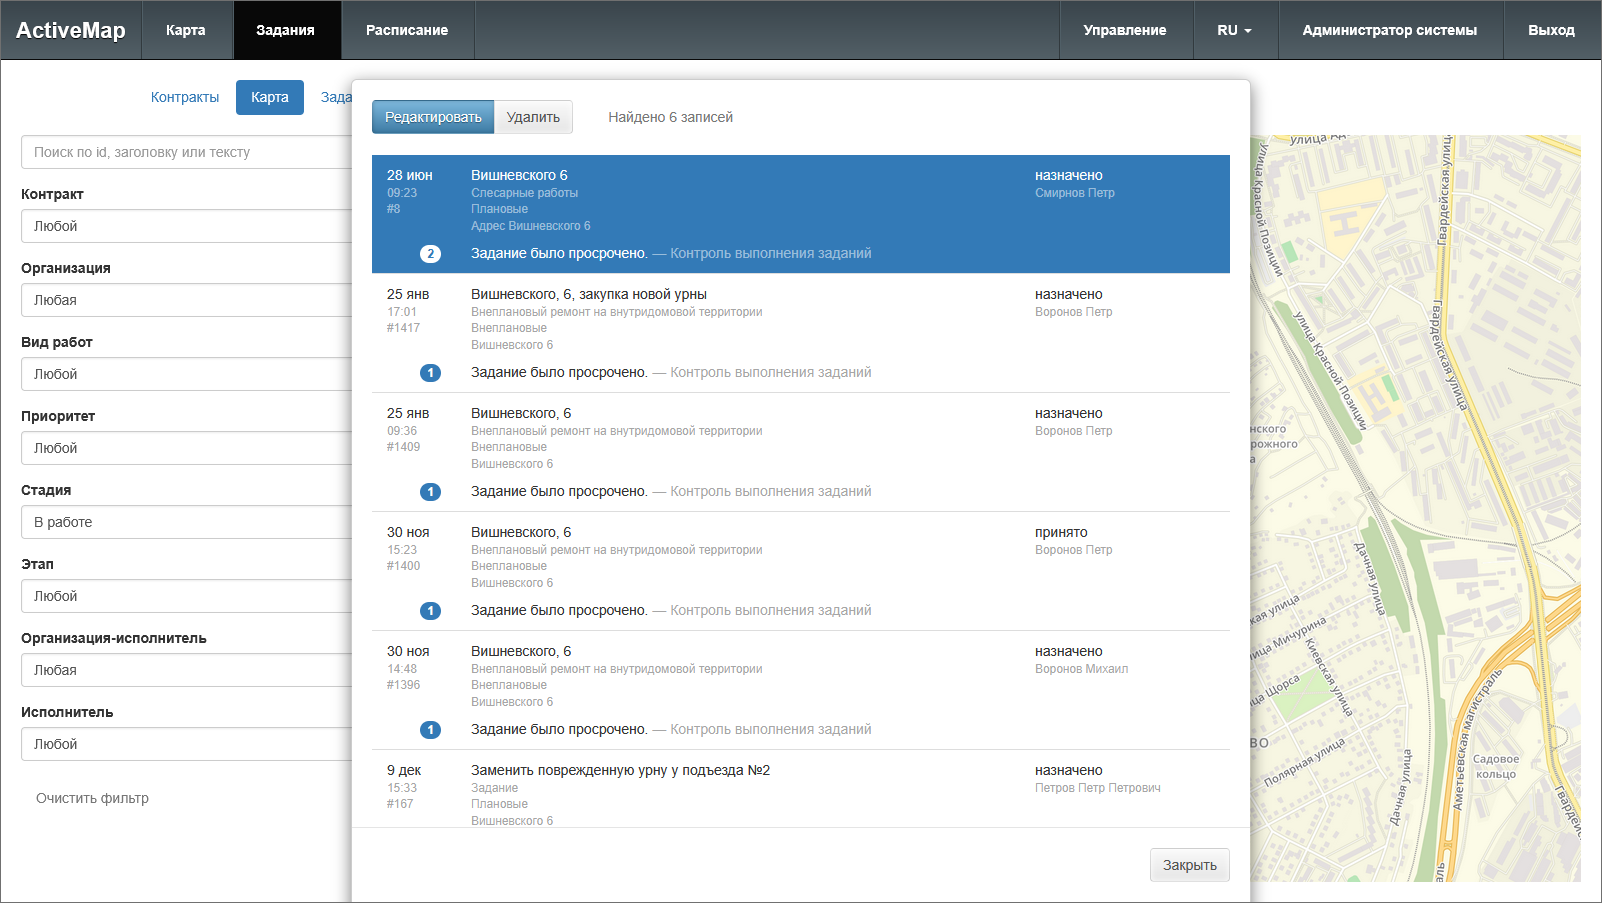Click the count badge on task #1396
Image resolution: width=1602 pixels, height=903 pixels.
point(430,730)
